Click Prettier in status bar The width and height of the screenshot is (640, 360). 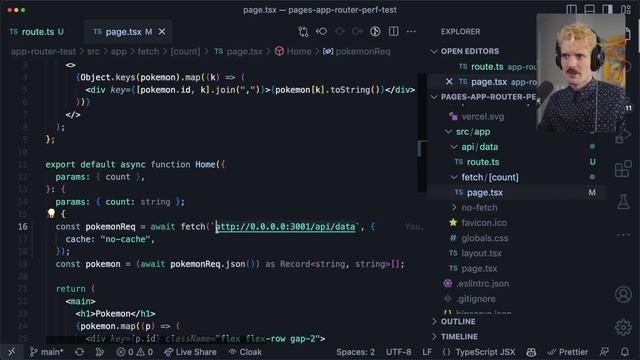568,352
